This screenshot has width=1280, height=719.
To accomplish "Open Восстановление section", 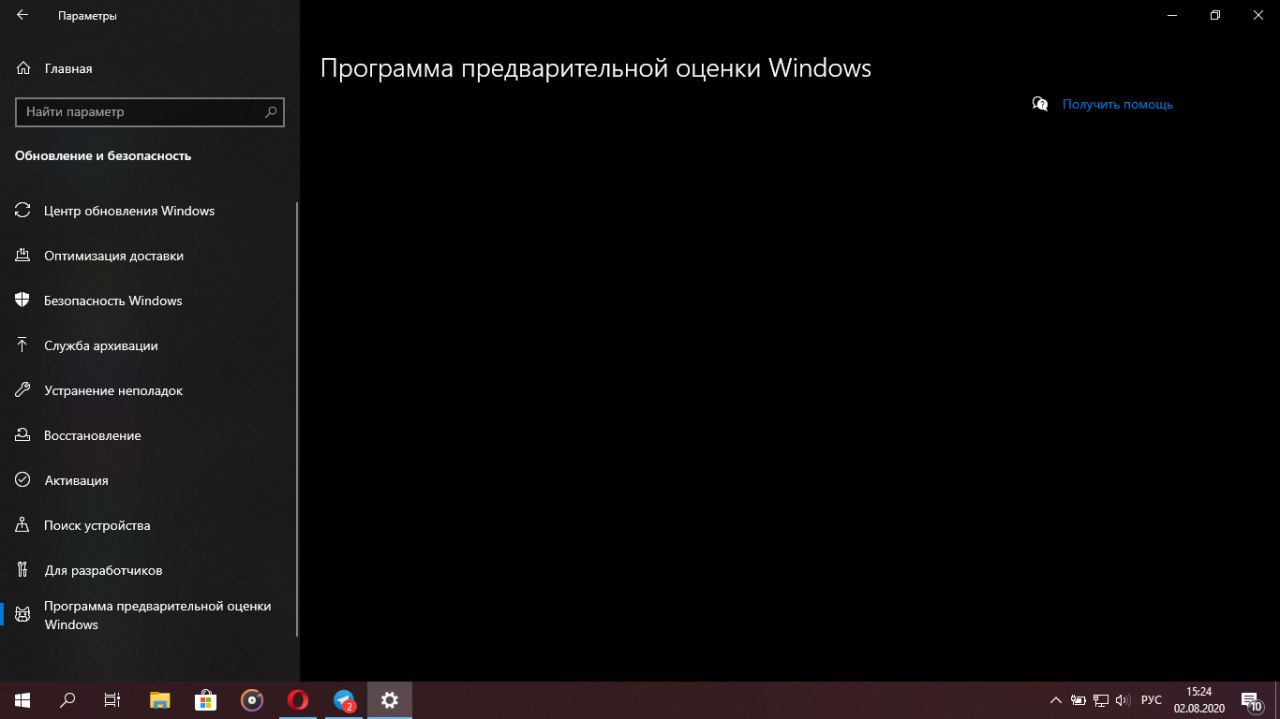I will (150, 436).
